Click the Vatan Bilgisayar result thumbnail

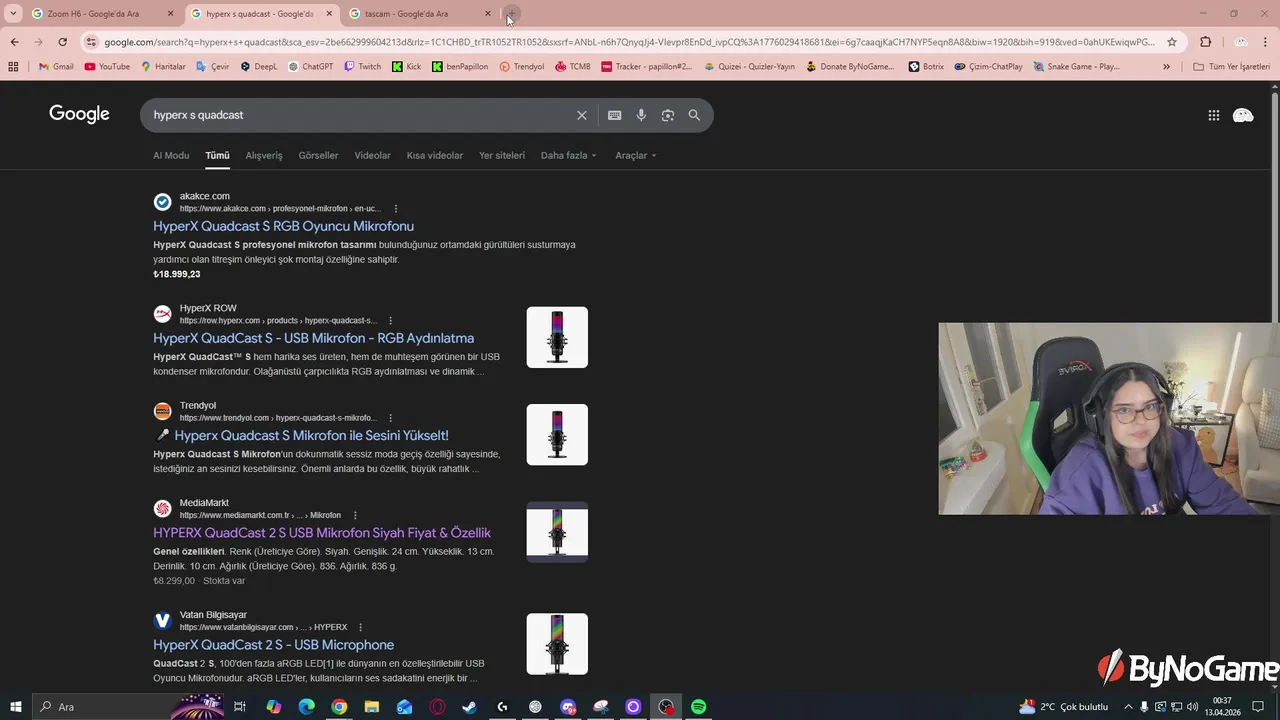(x=557, y=644)
